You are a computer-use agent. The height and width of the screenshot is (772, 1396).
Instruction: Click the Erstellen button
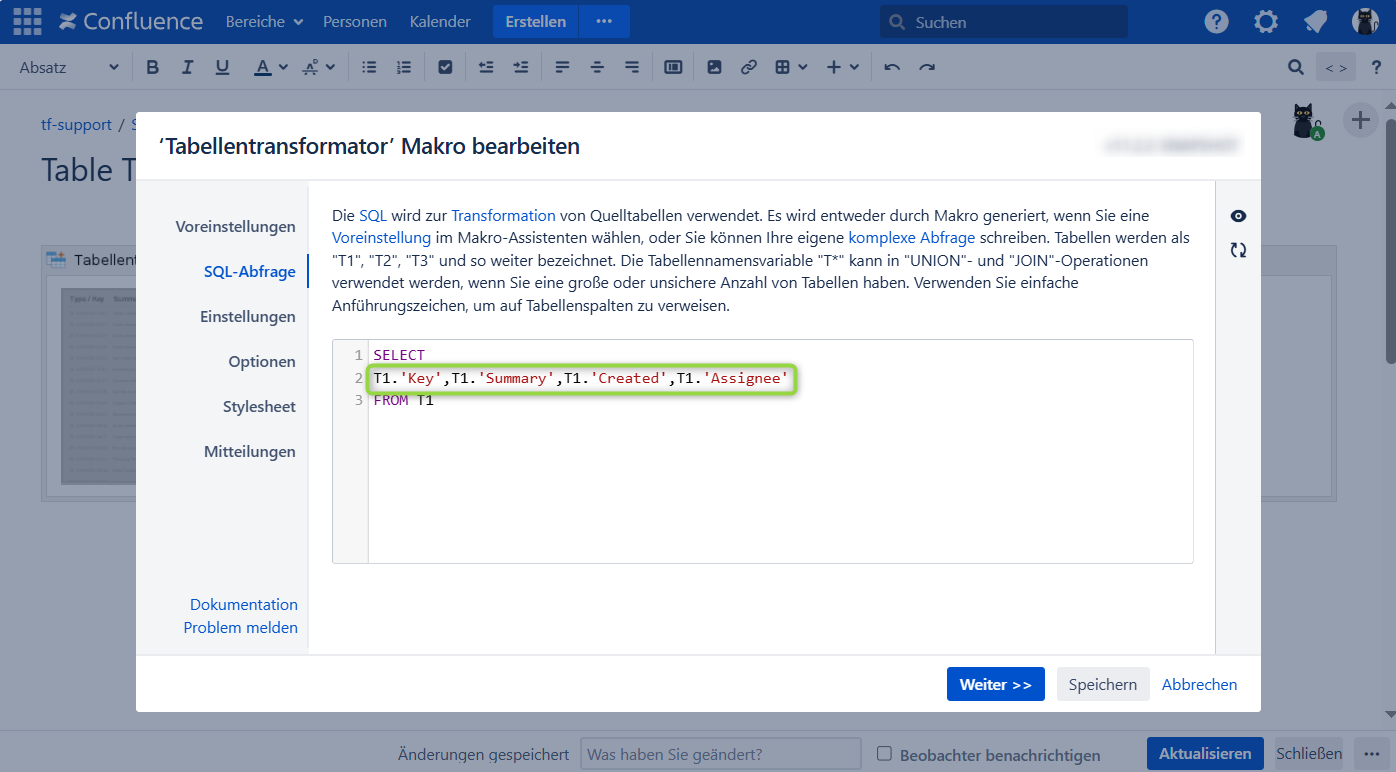click(536, 21)
